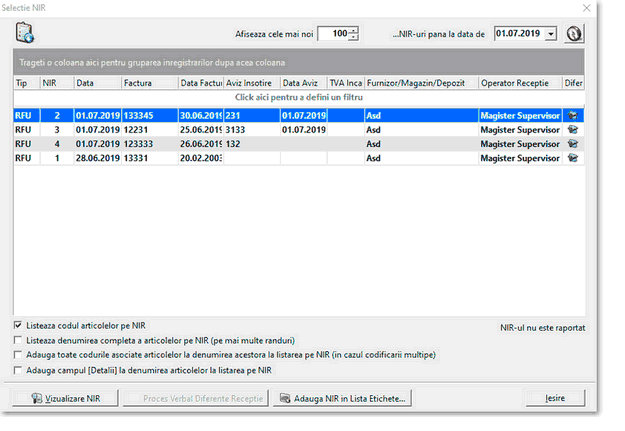This screenshot has height=431, width=625.
Task: Click Aviz Insotire cell 3133
Action: (x=252, y=130)
